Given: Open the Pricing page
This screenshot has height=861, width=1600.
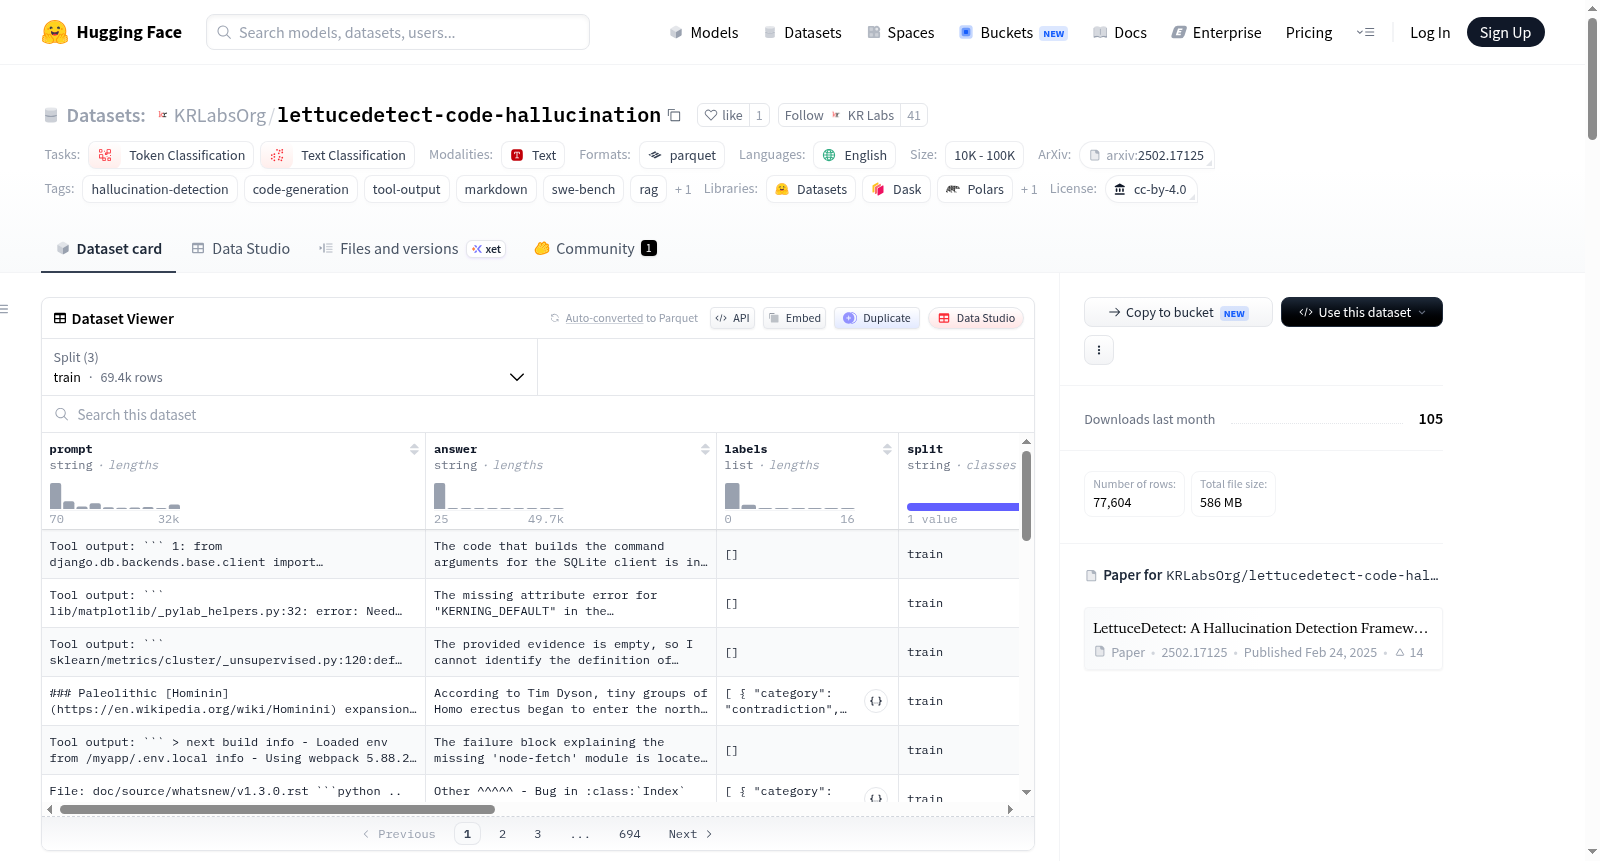Looking at the screenshot, I should point(1309,32).
